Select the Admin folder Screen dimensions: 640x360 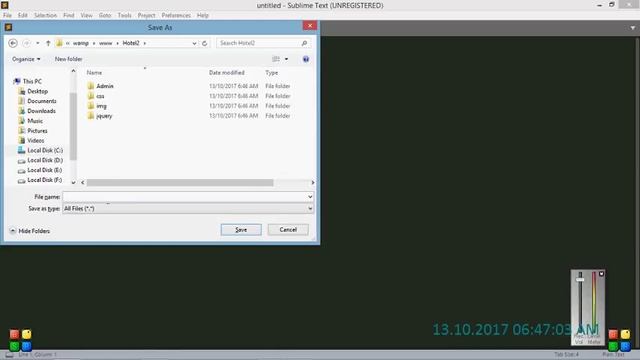105,86
